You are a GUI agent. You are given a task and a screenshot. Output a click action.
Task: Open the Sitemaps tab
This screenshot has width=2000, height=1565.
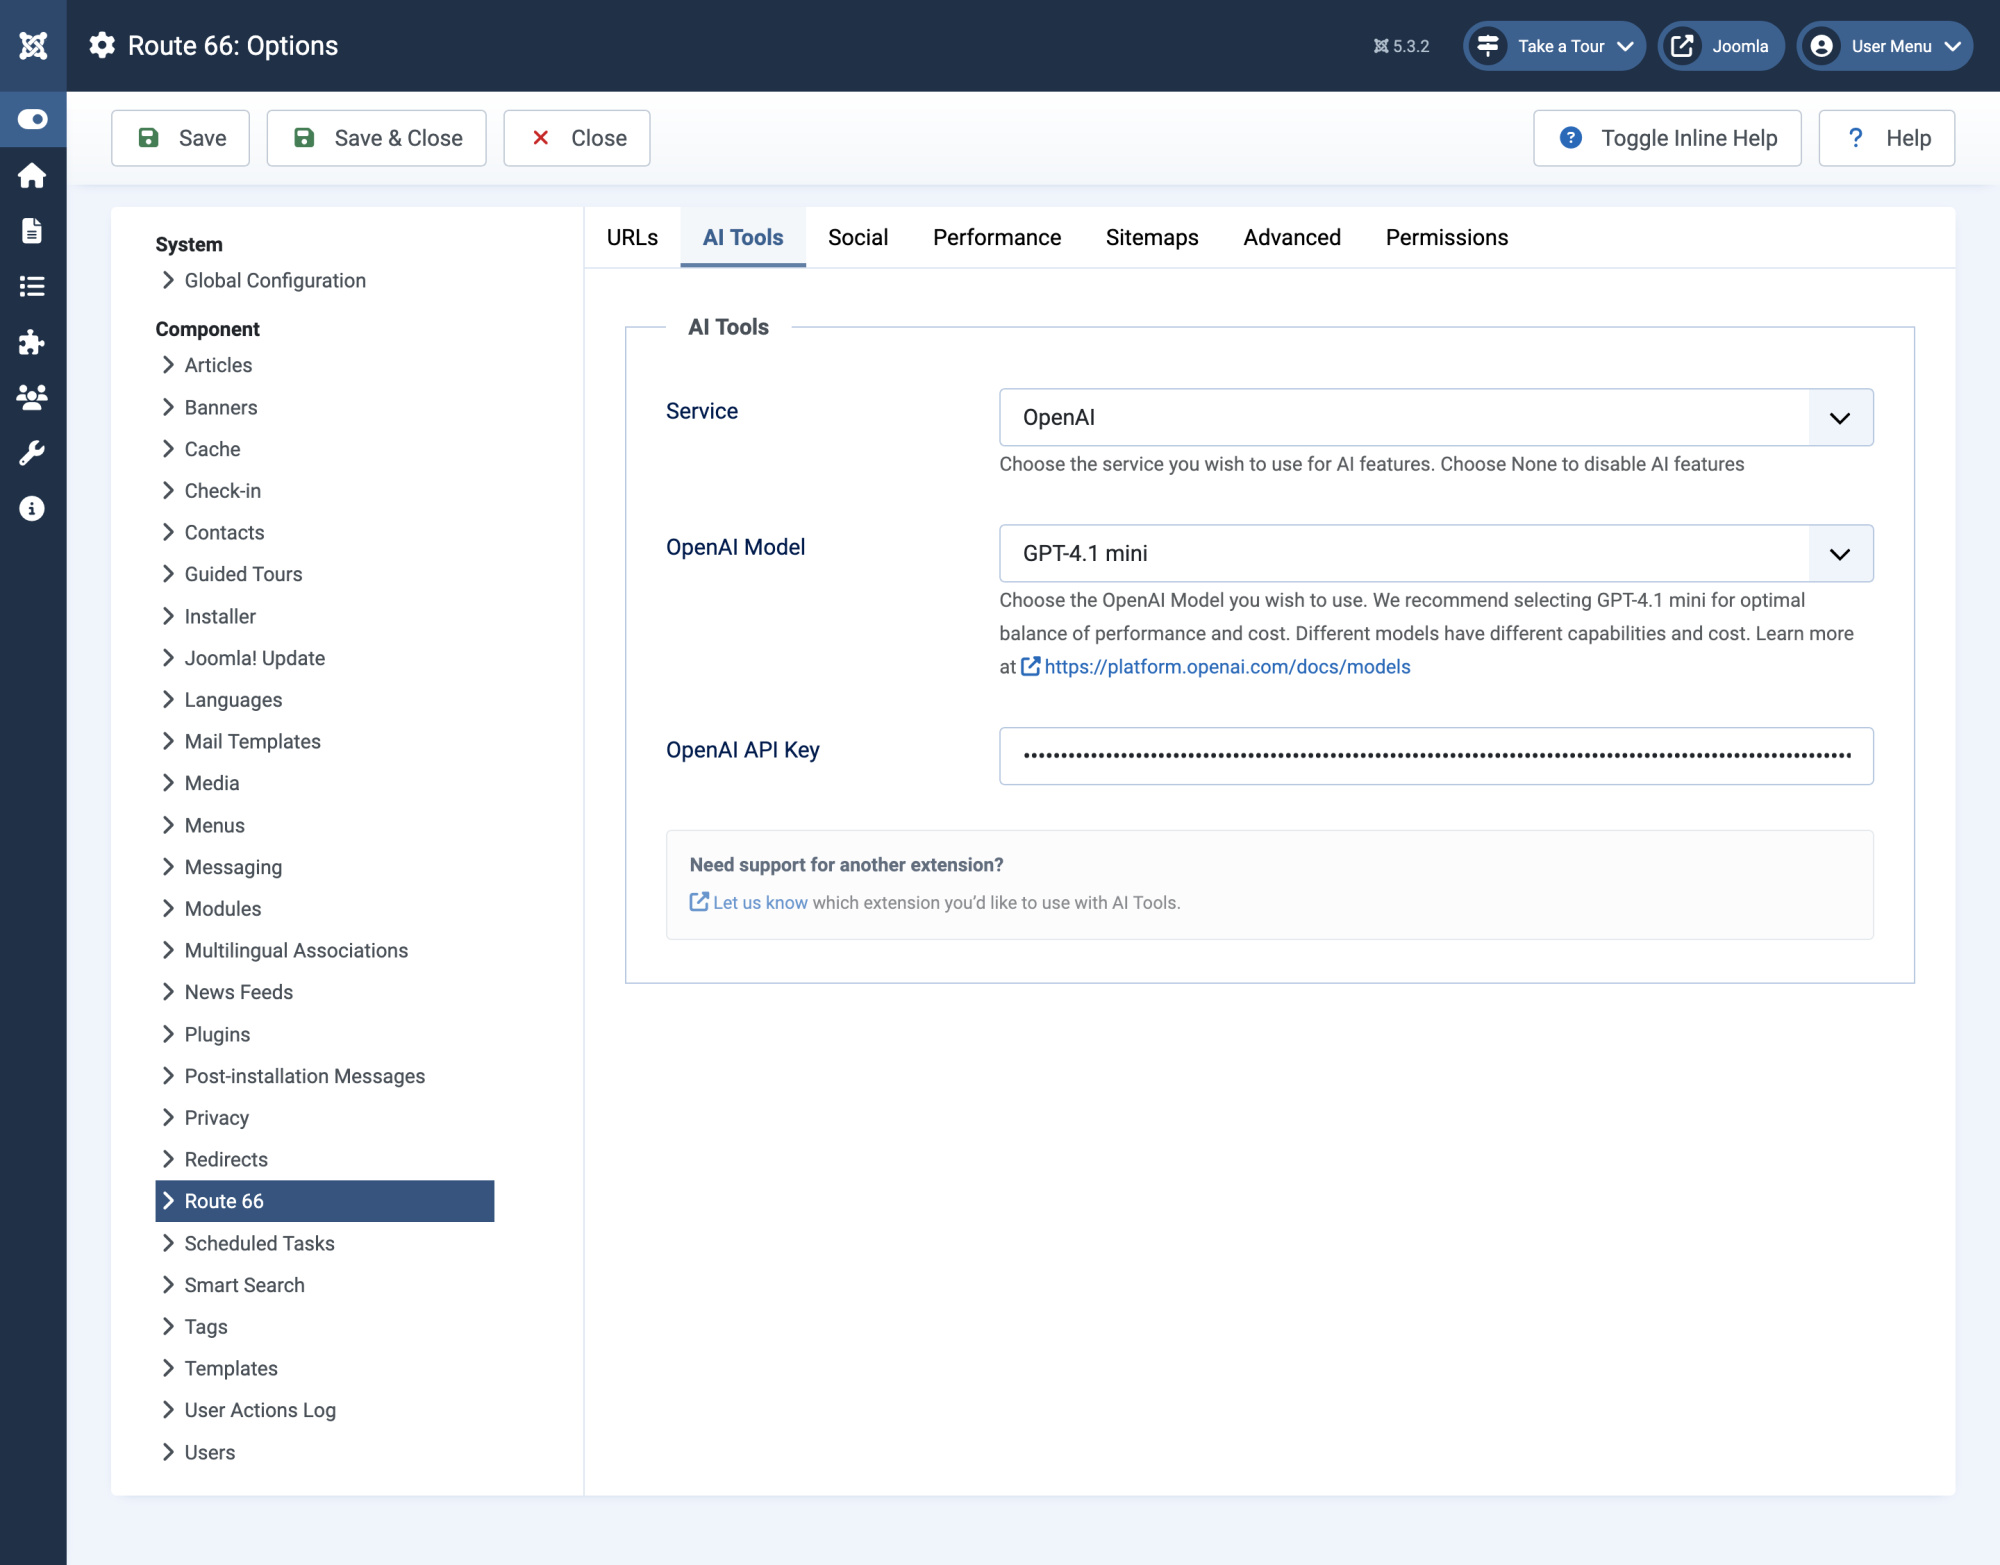[1152, 237]
